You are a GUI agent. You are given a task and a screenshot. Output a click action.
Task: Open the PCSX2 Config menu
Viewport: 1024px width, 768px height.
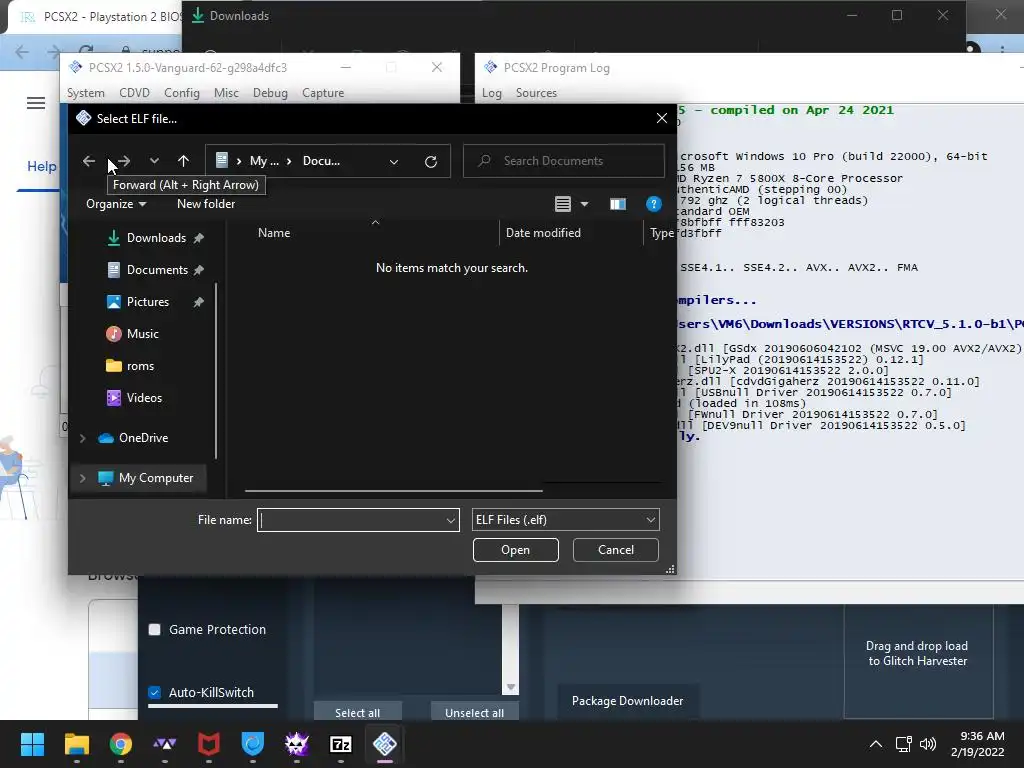(182, 93)
